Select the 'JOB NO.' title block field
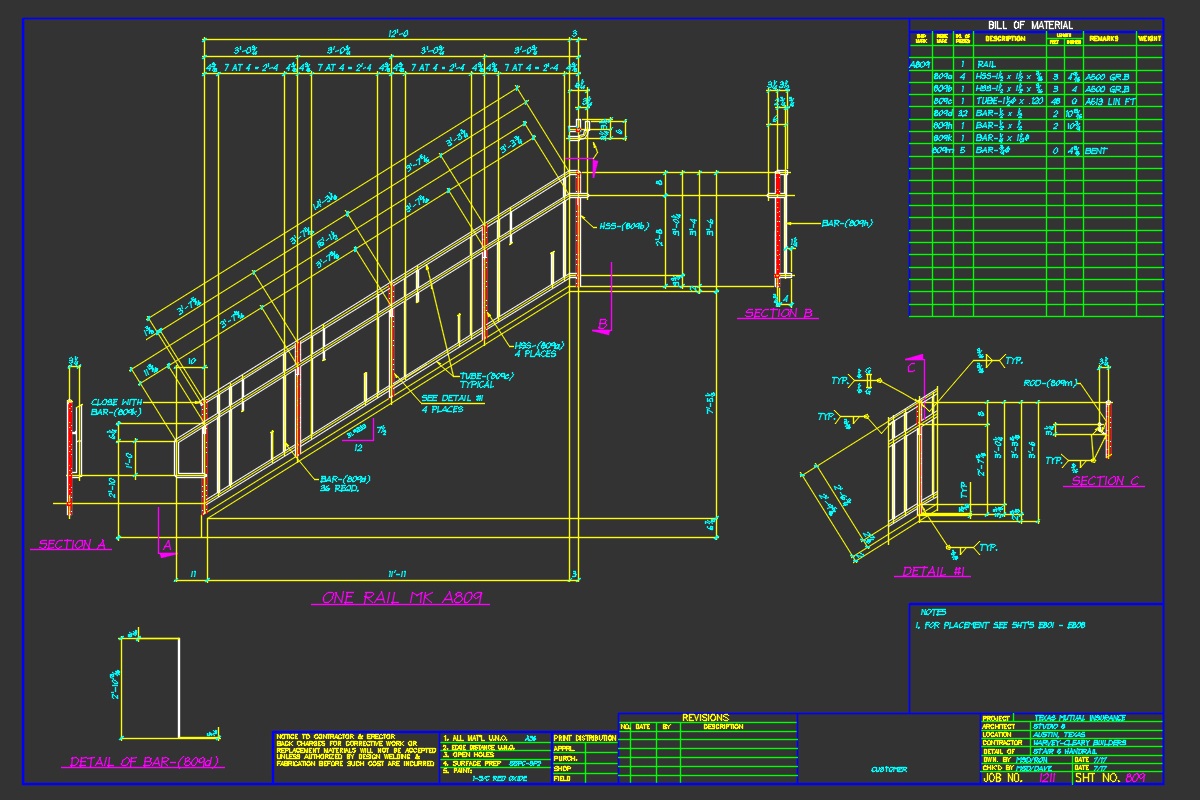 click(1004, 777)
